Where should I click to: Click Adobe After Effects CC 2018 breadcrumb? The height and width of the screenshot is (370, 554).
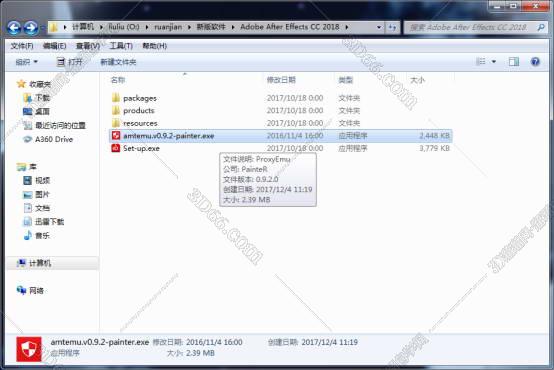point(290,27)
